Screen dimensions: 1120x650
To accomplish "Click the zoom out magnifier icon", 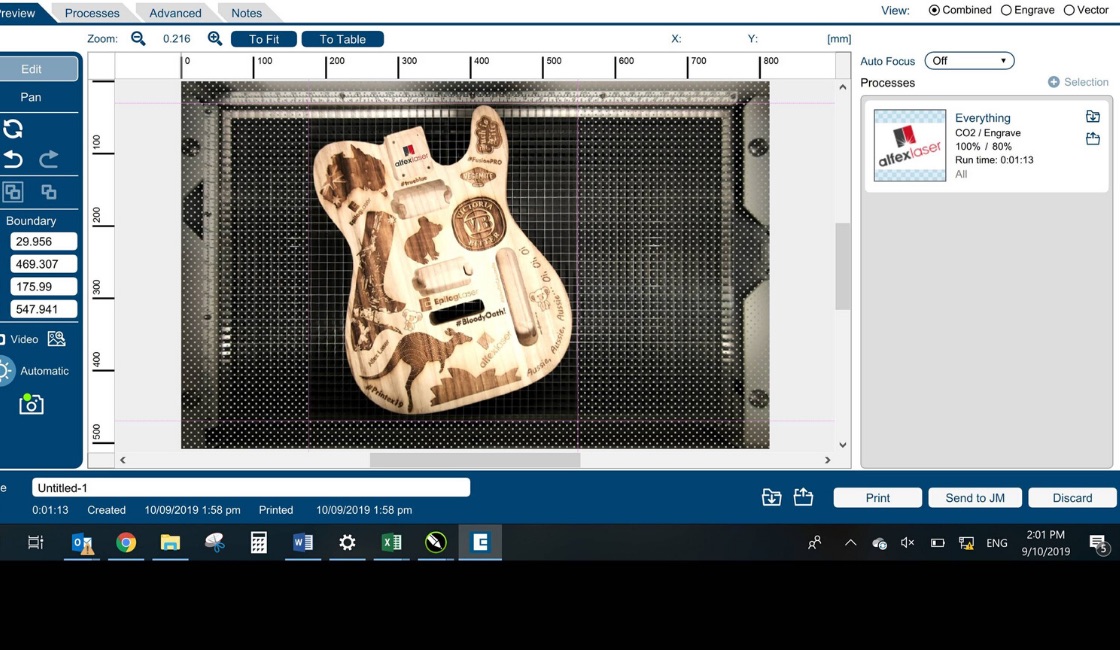I will pos(138,39).
